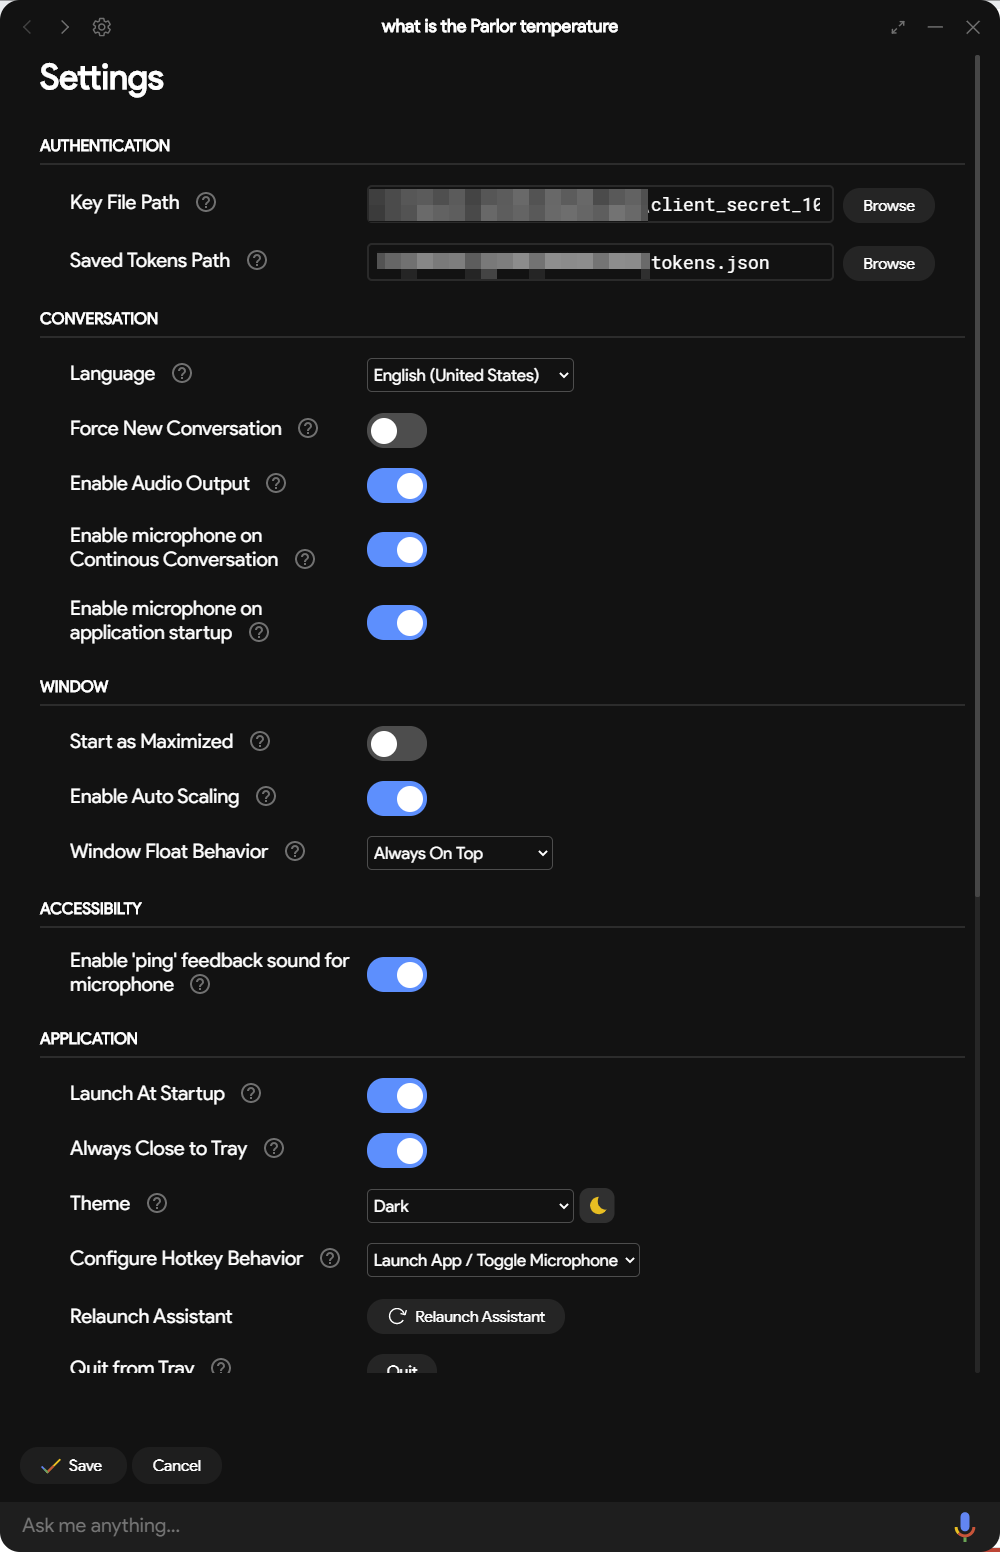Click the help icon next to Window Float Behavior
1000x1552 pixels.
click(294, 851)
